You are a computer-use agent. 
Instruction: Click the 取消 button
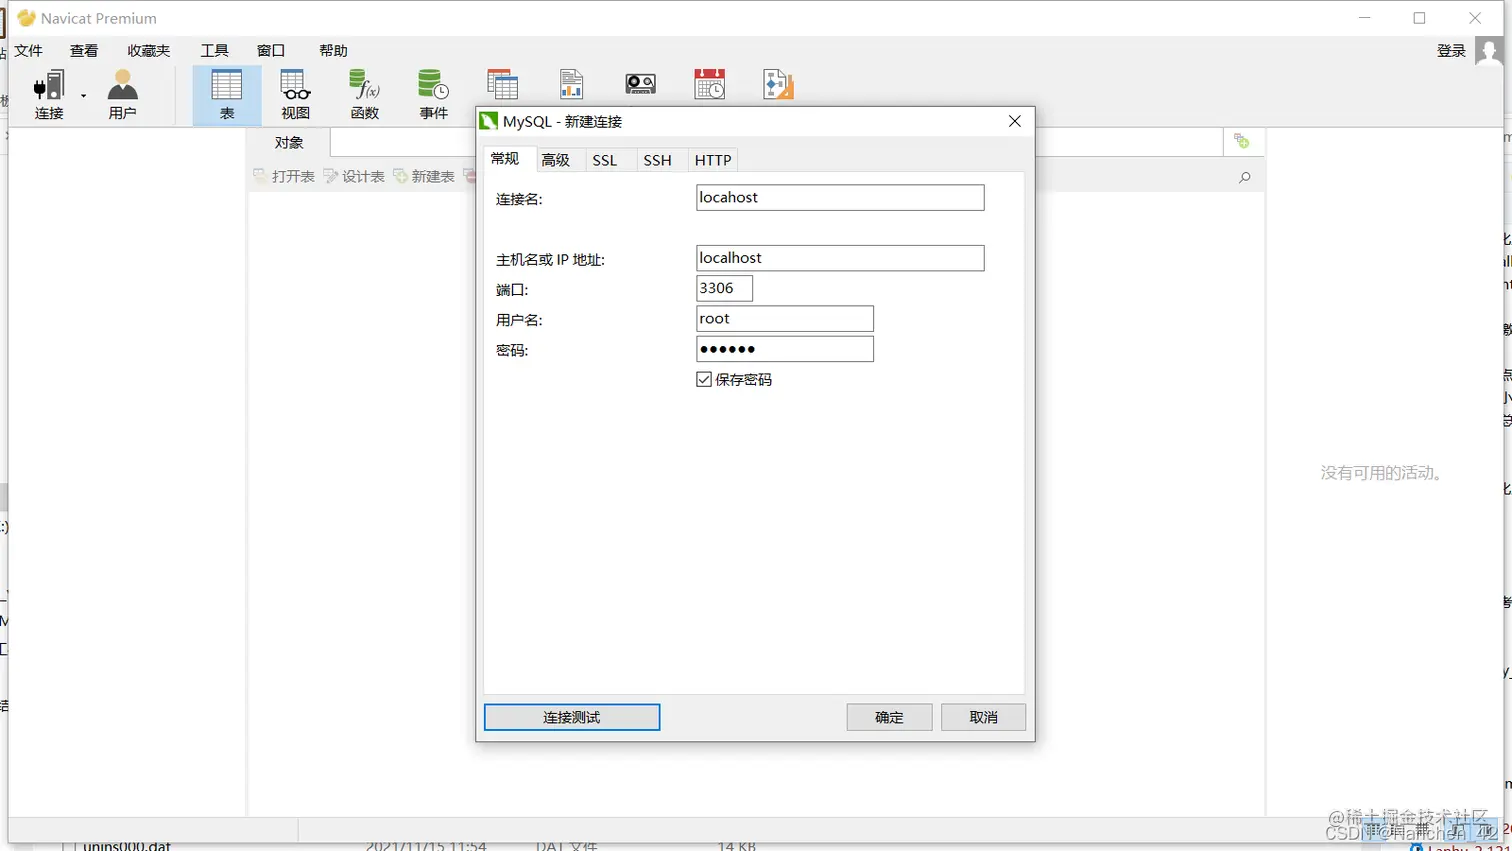click(x=983, y=717)
